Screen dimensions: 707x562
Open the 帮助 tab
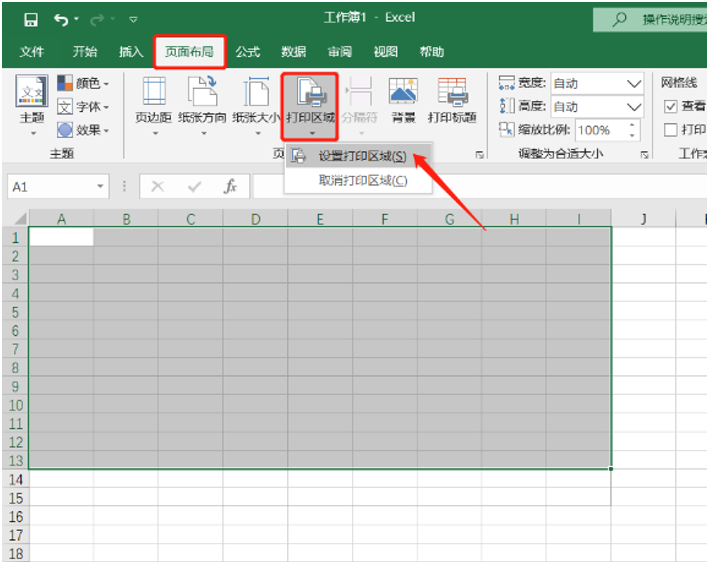coord(432,51)
